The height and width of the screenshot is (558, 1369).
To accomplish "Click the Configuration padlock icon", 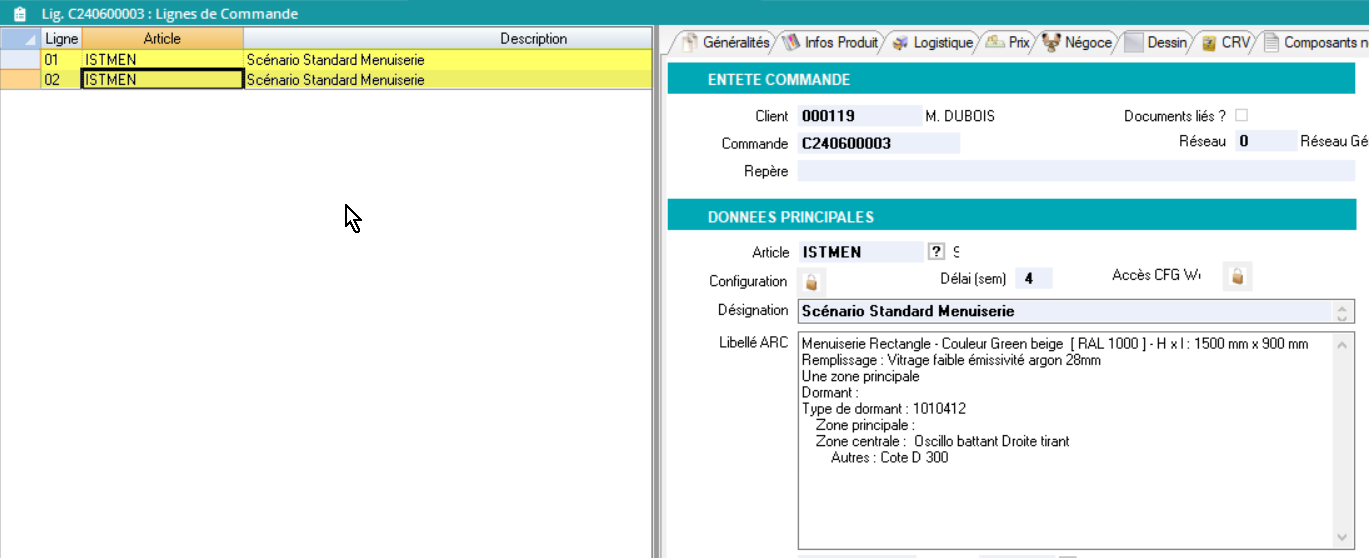I will (812, 281).
